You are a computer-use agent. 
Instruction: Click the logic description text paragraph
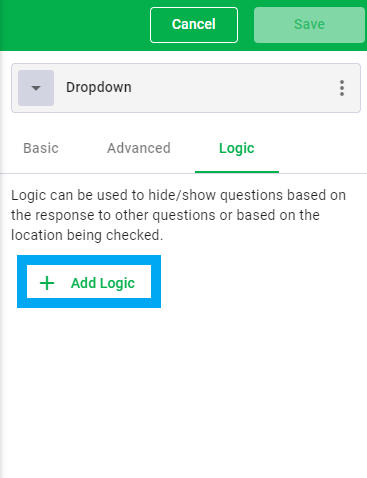178,215
